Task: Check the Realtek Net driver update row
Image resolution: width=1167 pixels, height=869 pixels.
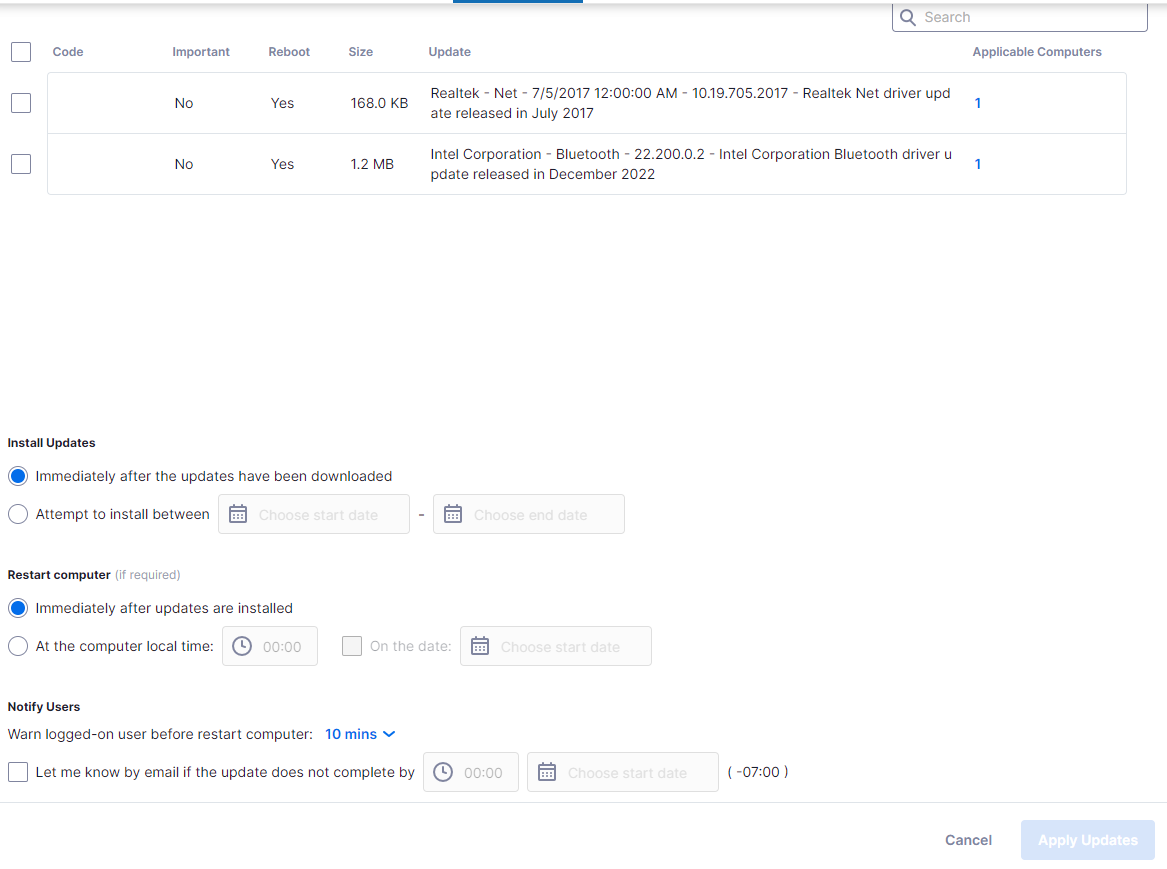Action: (21, 103)
